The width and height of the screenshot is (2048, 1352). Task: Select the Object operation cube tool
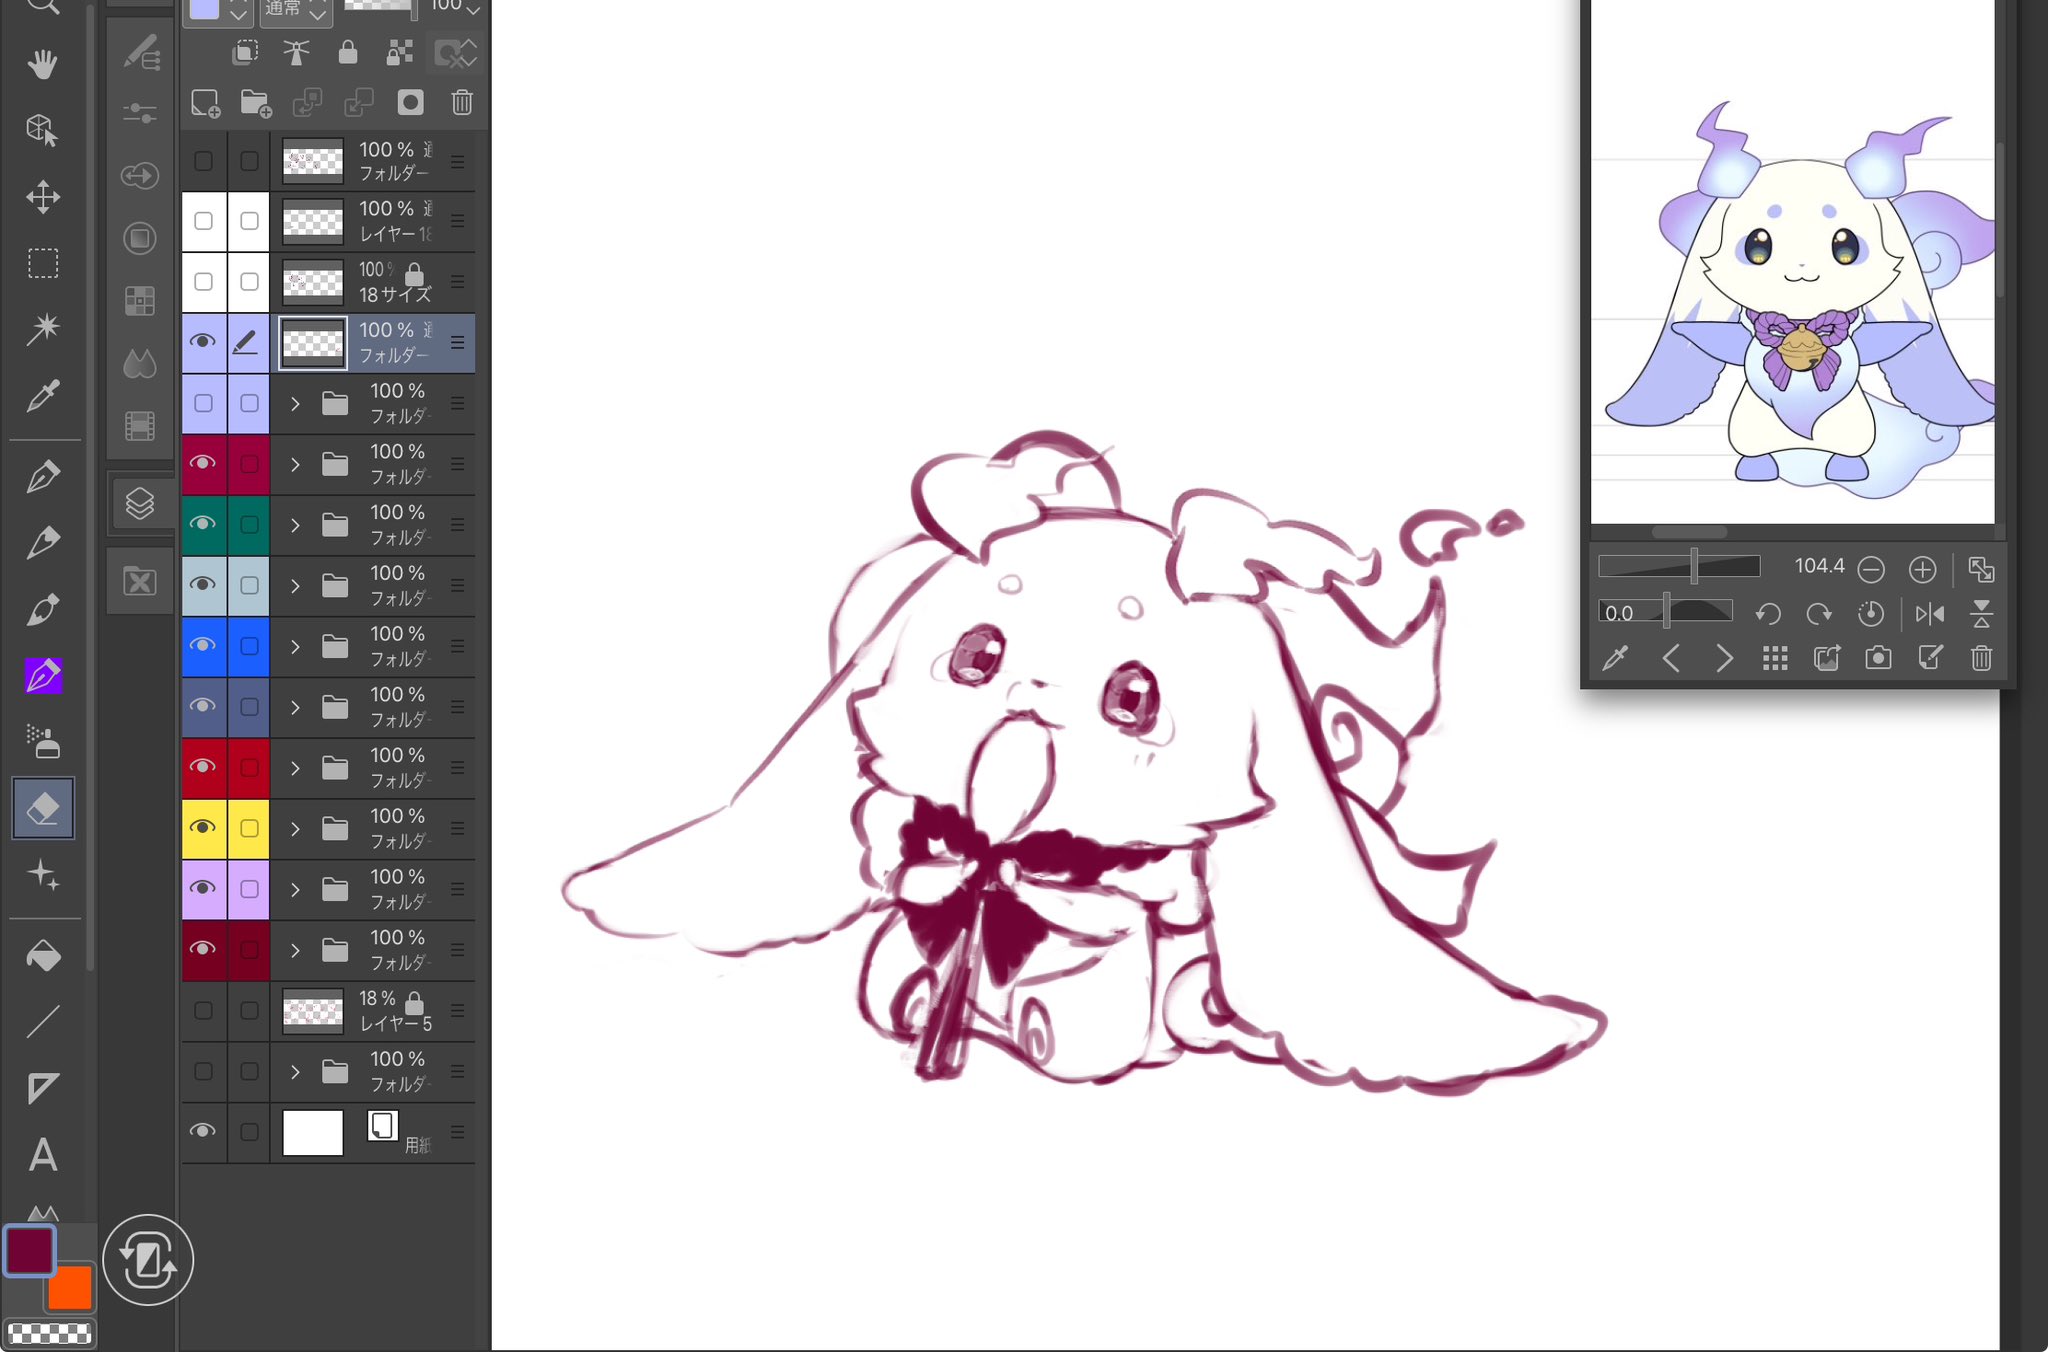click(42, 130)
